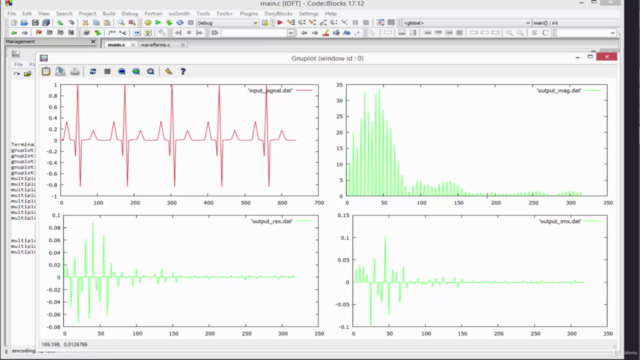Viewport: 640px width, 360px height.
Task: Close the Management panel
Action: [x=93, y=41]
